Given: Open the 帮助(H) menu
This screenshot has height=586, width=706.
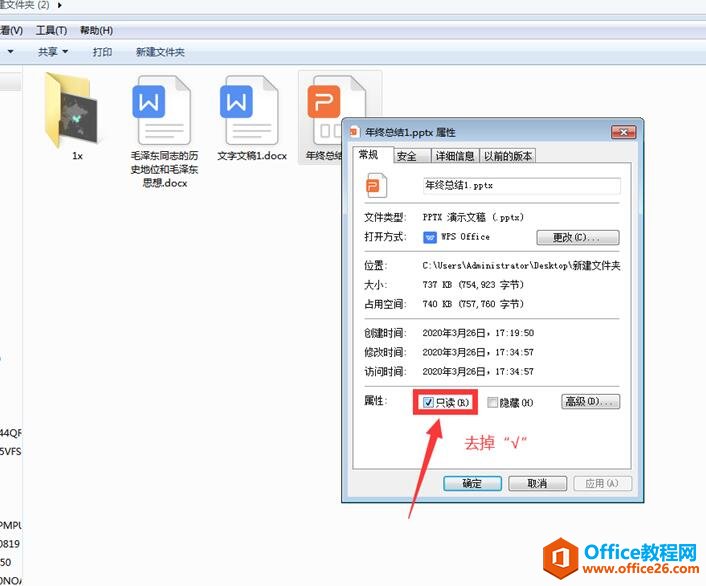Looking at the screenshot, I should tap(96, 31).
